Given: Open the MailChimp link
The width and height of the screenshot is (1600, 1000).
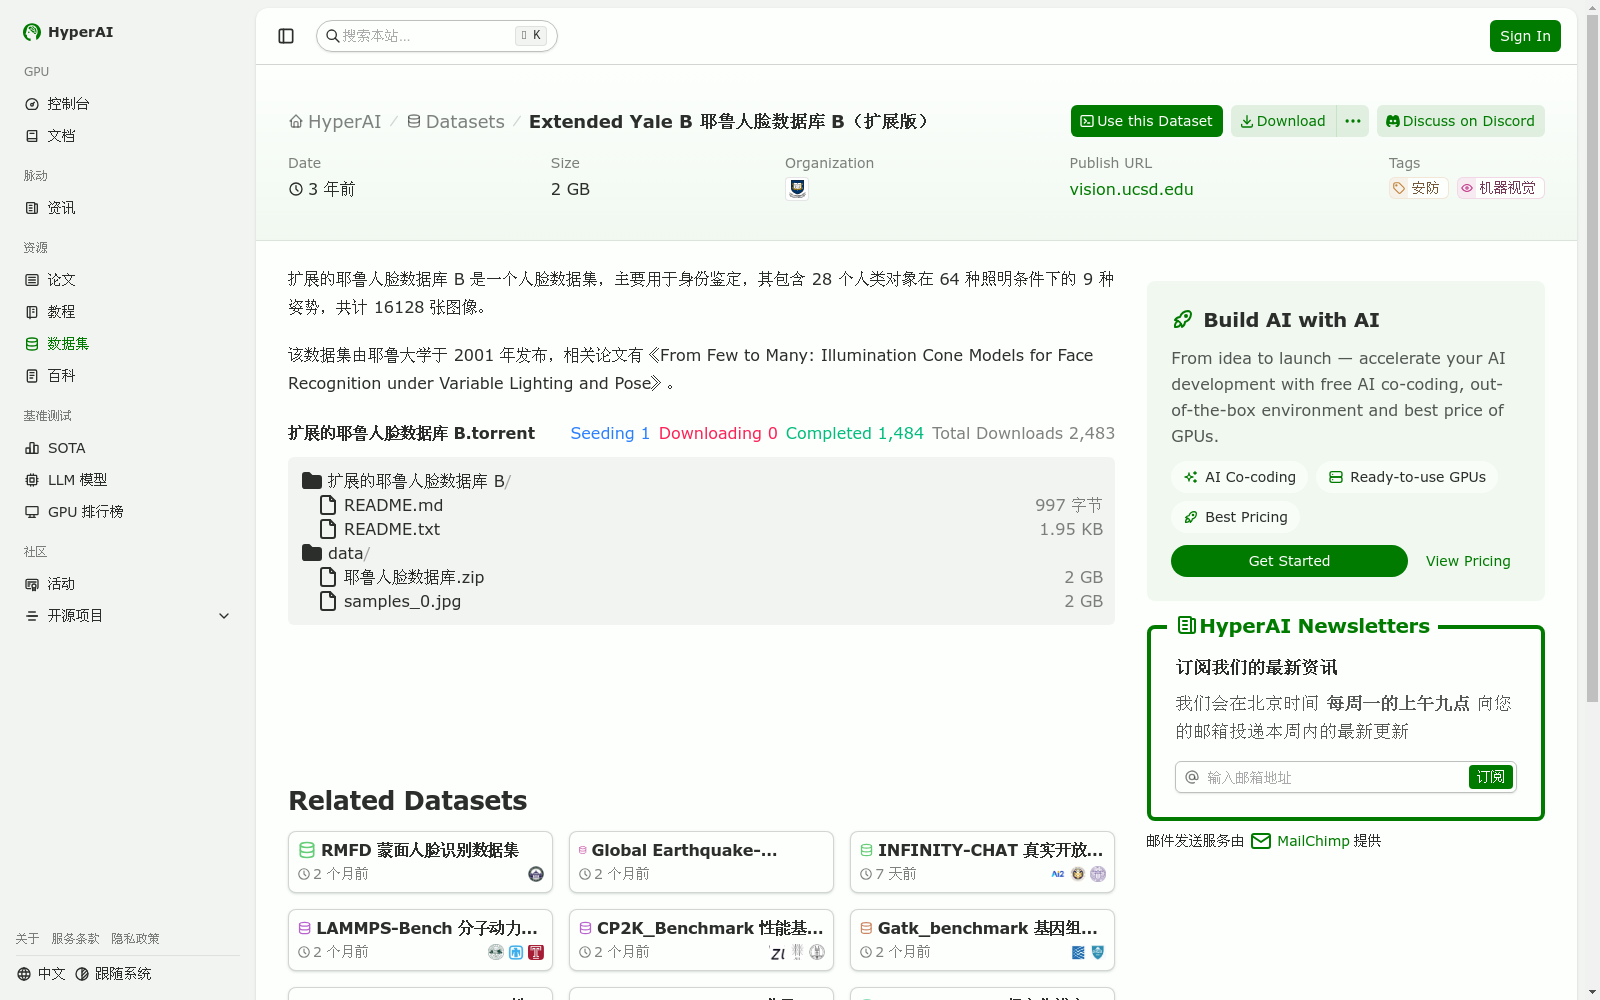Looking at the screenshot, I should (1300, 841).
